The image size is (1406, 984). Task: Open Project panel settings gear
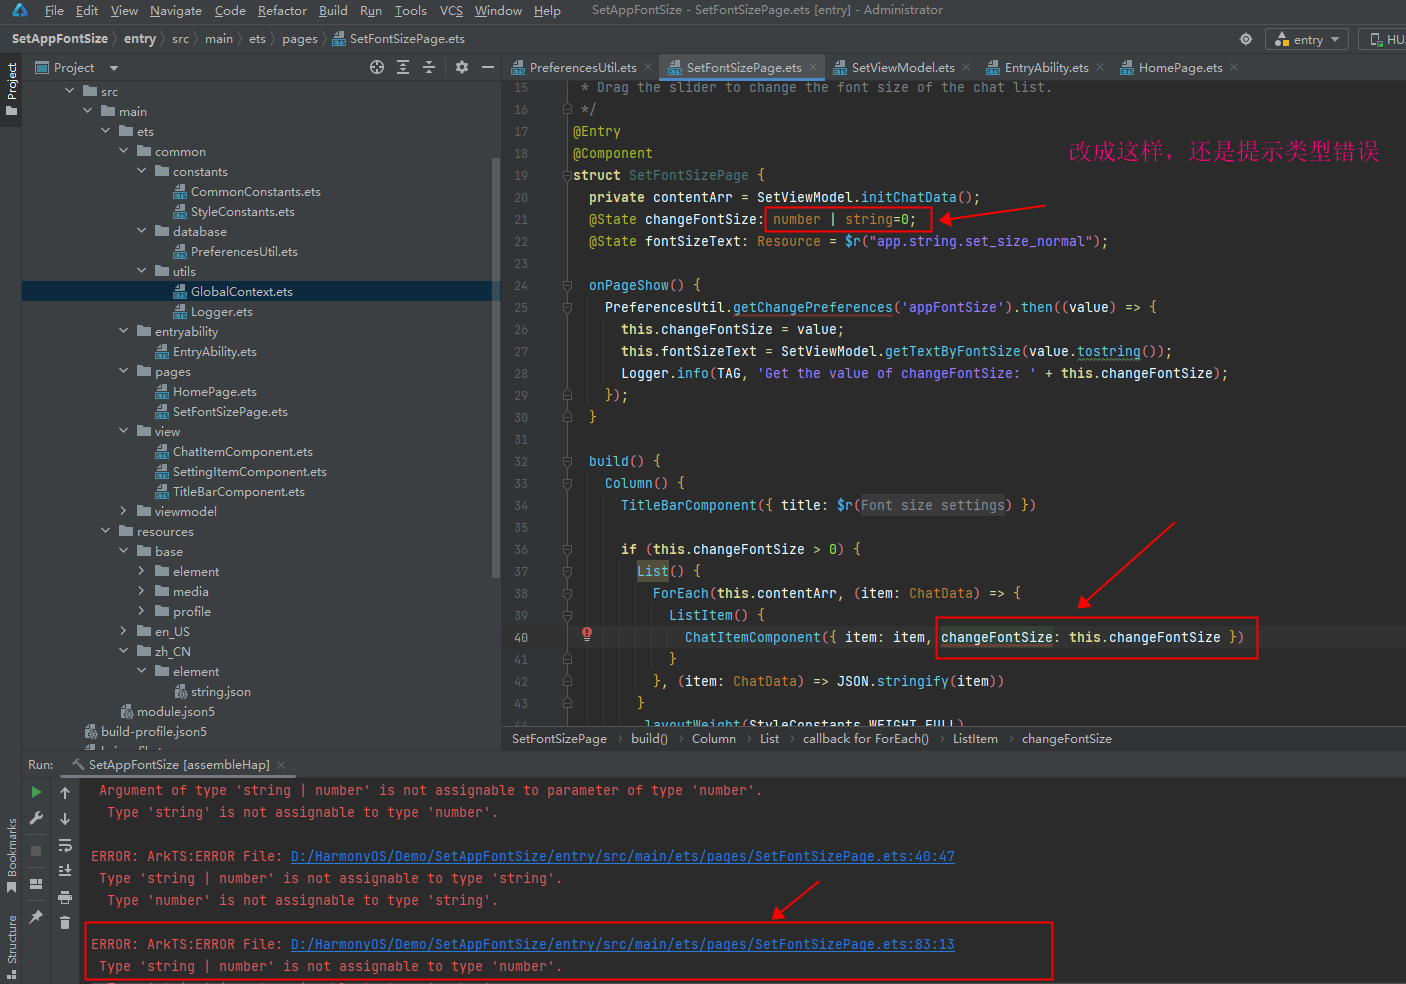461,67
